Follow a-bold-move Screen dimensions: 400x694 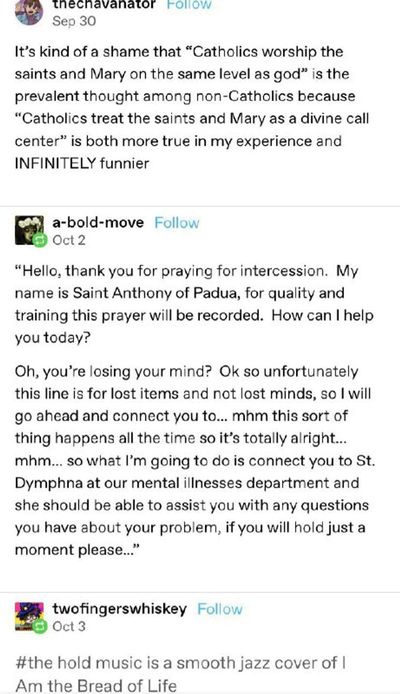pos(177,223)
